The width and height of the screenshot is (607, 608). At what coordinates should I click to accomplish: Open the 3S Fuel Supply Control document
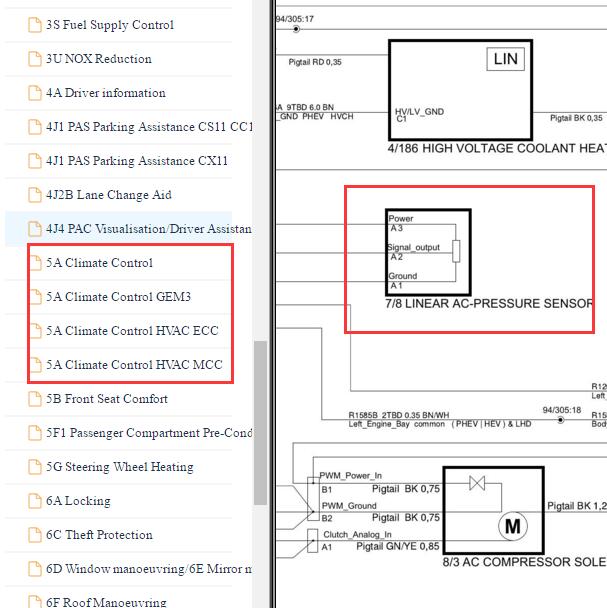[x=118, y=25]
